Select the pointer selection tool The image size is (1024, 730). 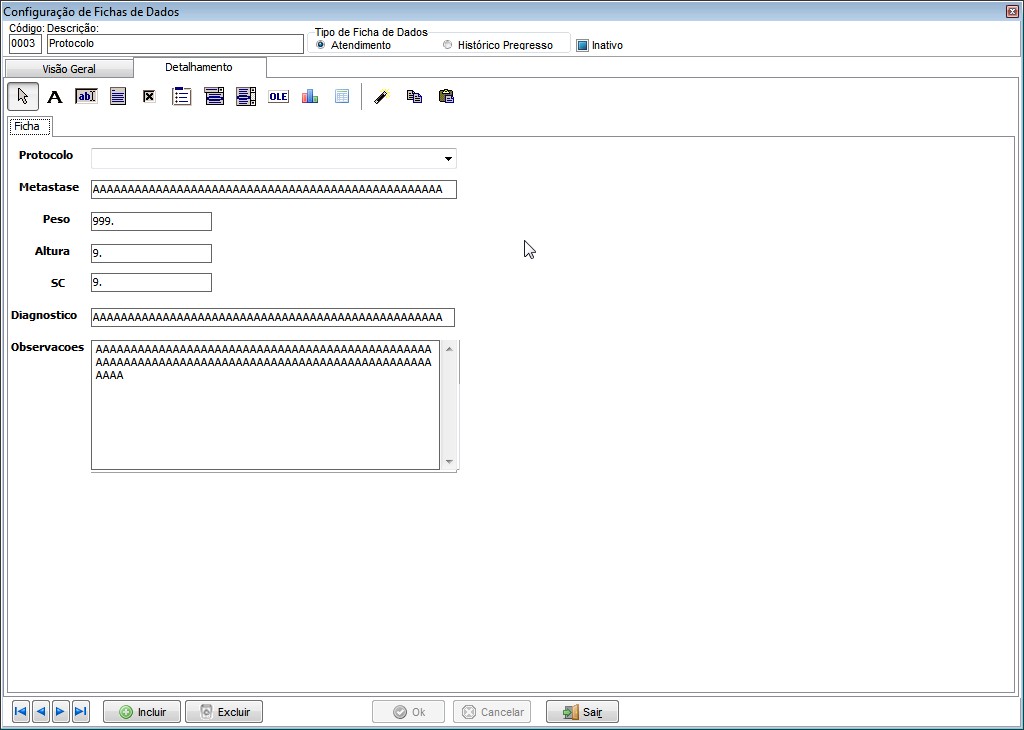click(23, 96)
